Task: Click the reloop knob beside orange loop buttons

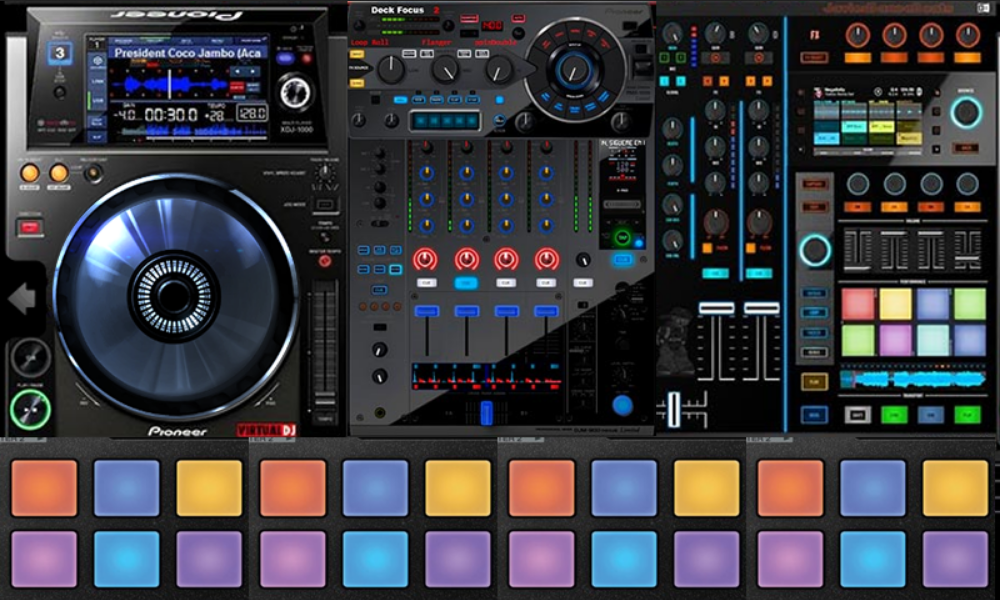Action: (x=94, y=173)
